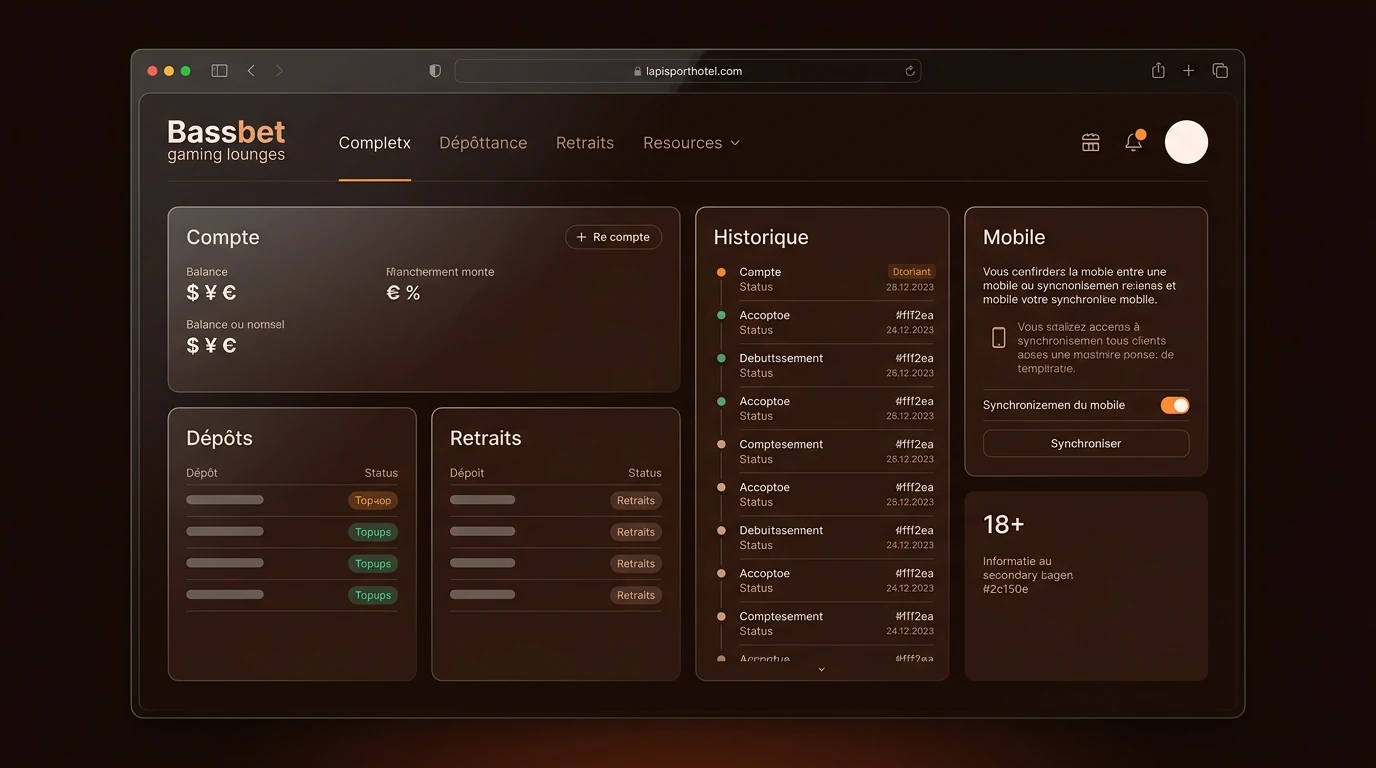The width and height of the screenshot is (1376, 768).
Task: Click the Re compte button
Action: (x=613, y=237)
